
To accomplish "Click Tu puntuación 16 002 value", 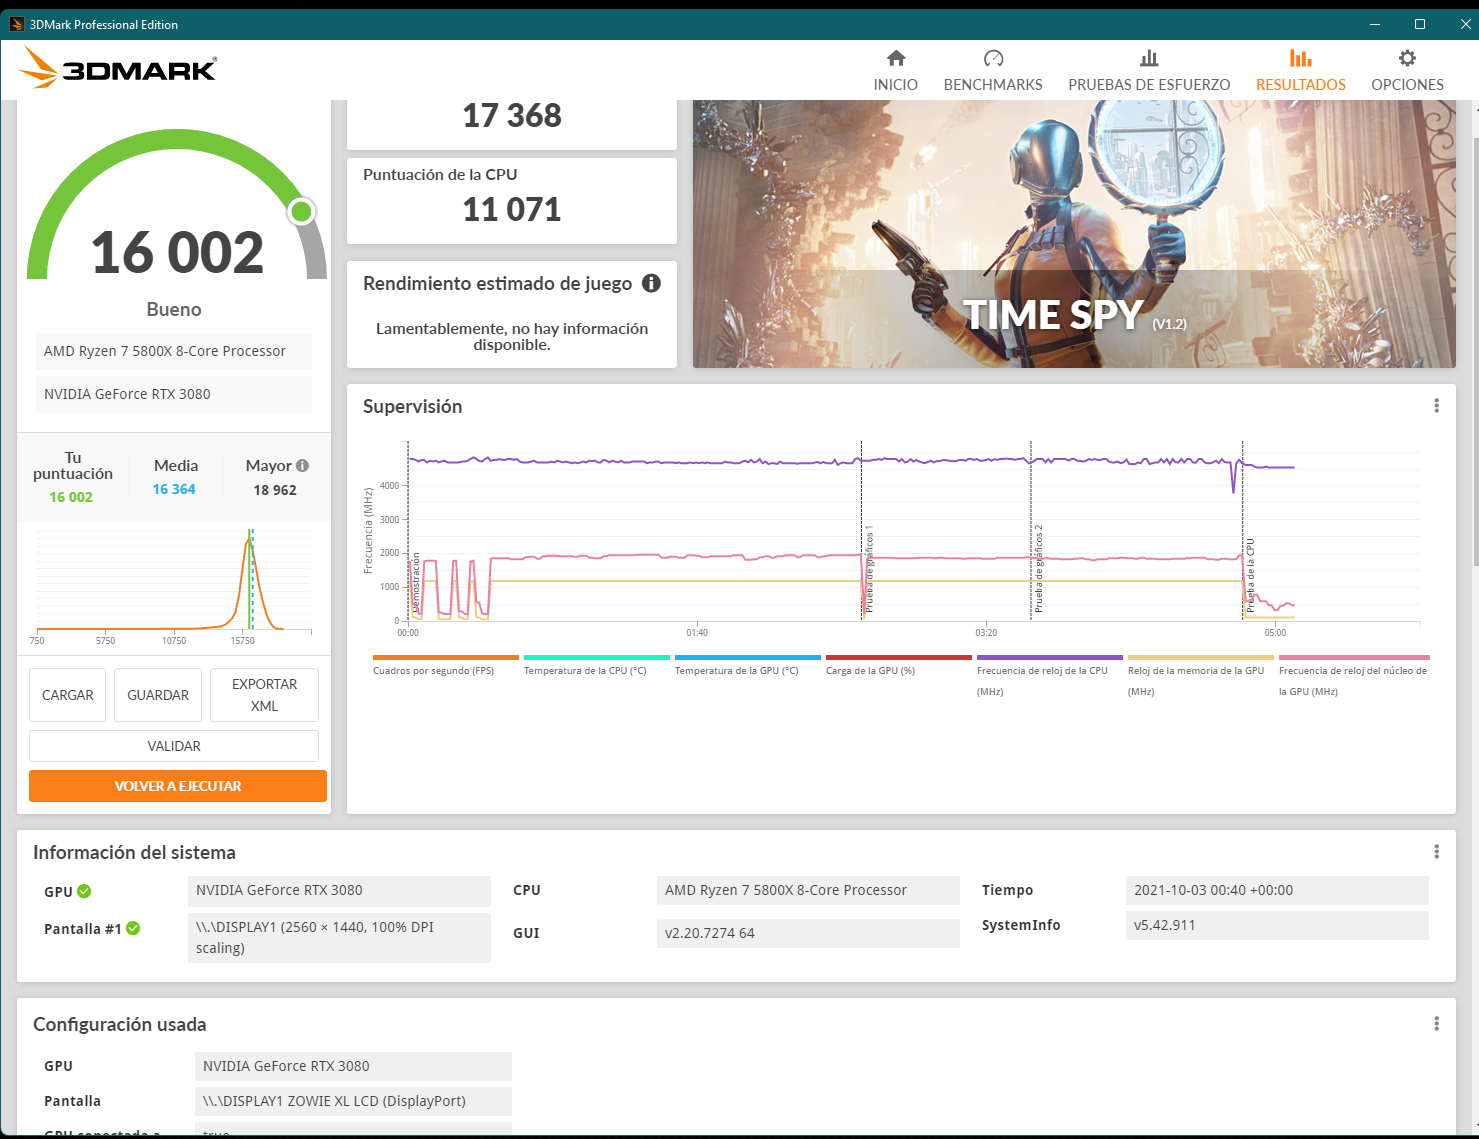I will tap(71, 497).
